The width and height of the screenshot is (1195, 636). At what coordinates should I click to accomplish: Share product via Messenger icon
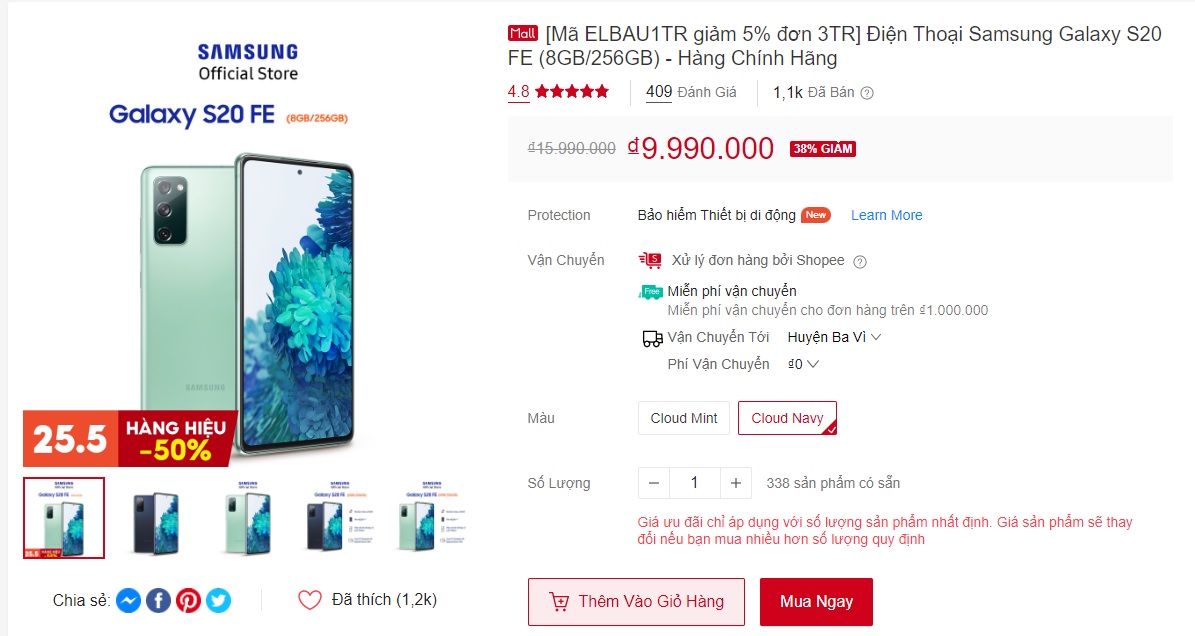coord(128,600)
